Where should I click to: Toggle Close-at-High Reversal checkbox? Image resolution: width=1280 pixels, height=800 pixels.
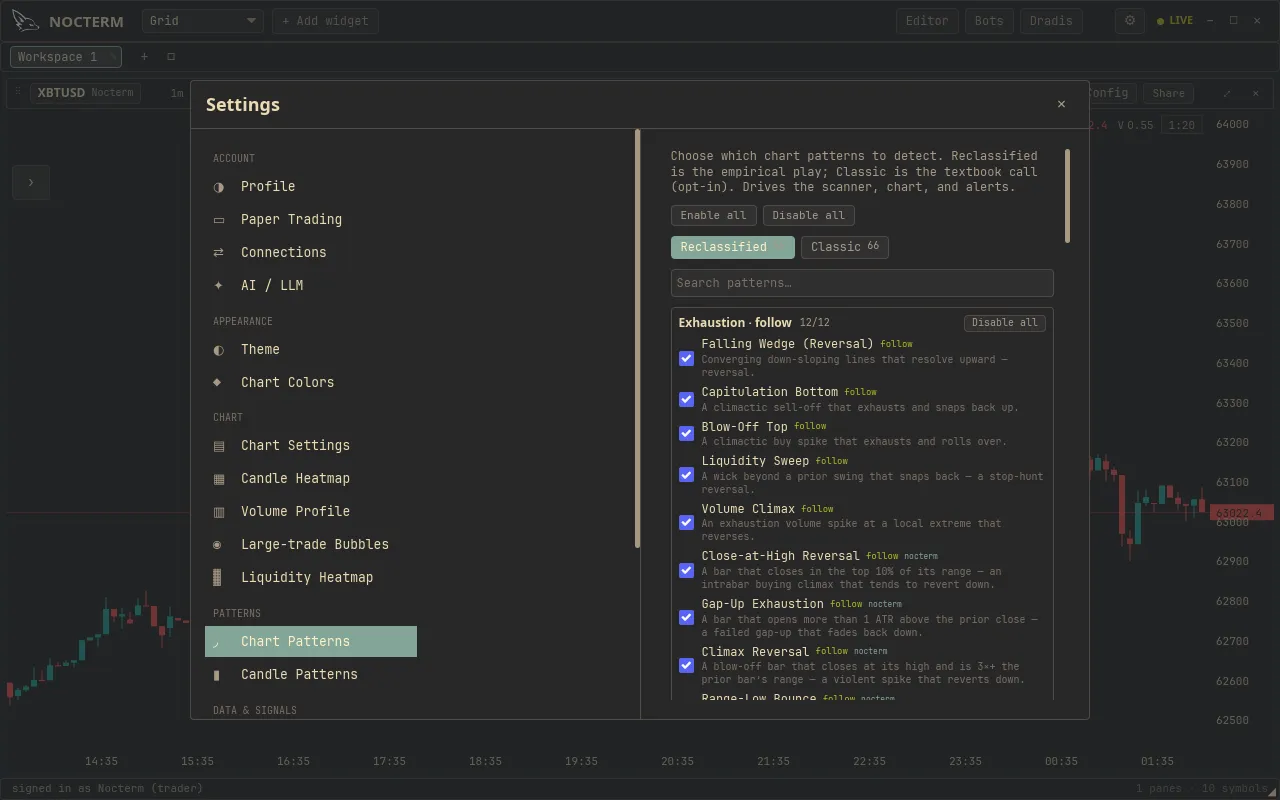pos(686,570)
